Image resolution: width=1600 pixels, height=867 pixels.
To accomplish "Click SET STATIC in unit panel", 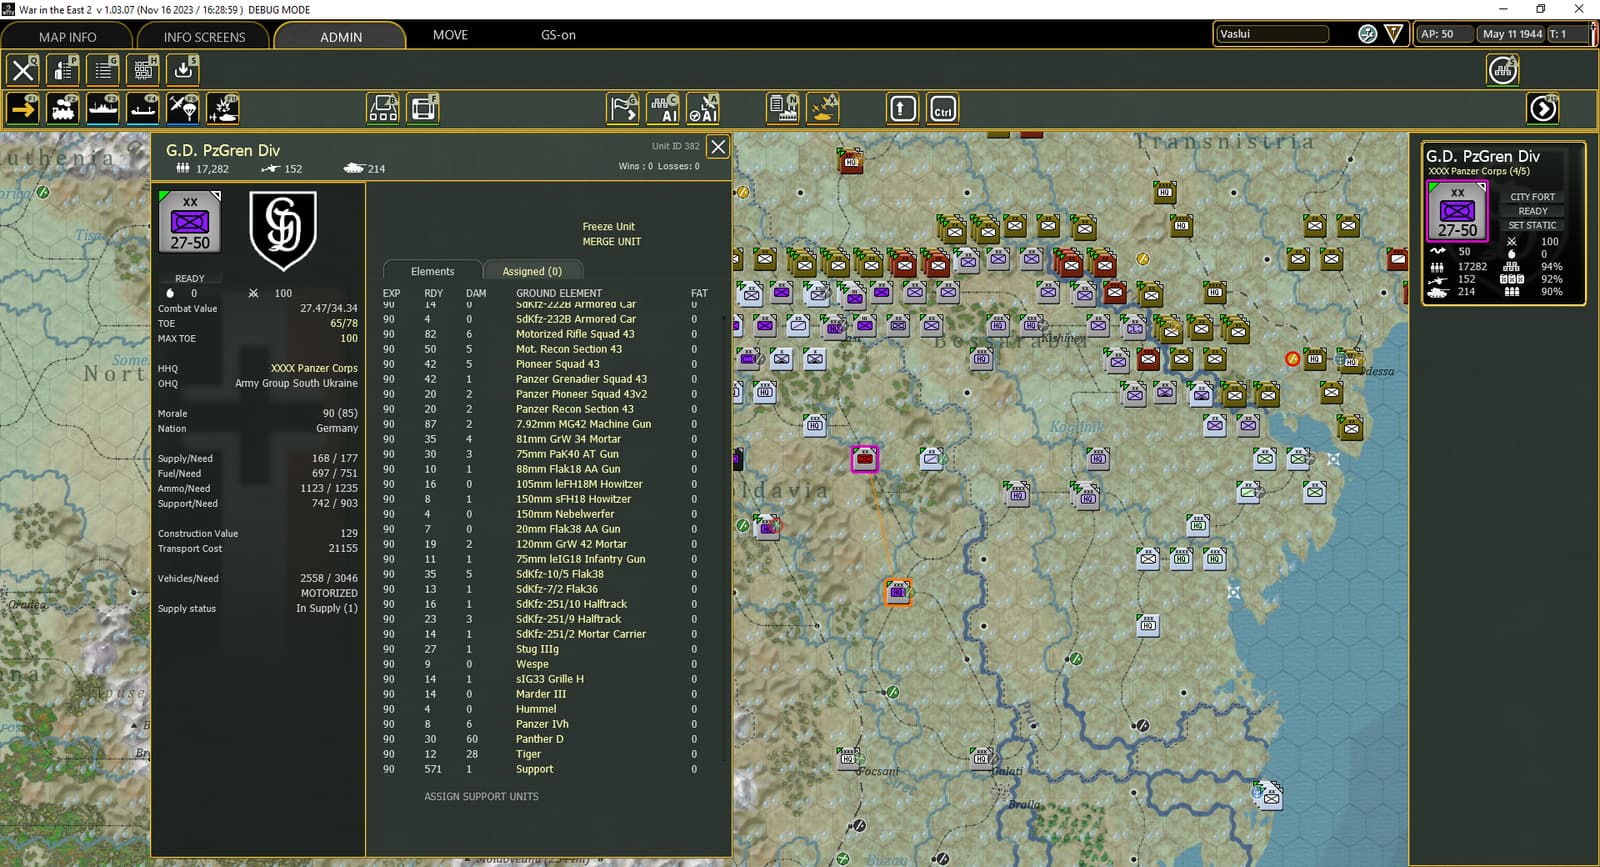I will click(1532, 225).
